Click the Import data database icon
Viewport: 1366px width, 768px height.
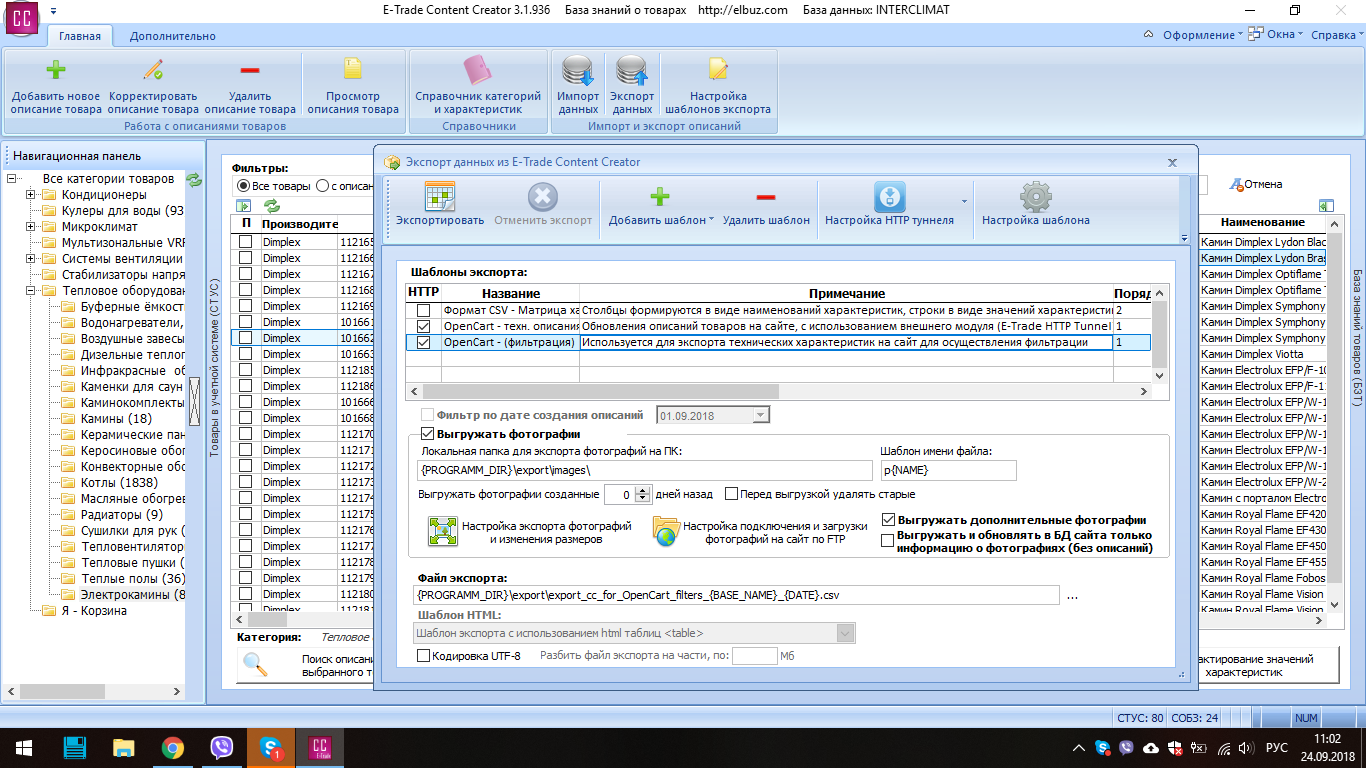[x=578, y=70]
